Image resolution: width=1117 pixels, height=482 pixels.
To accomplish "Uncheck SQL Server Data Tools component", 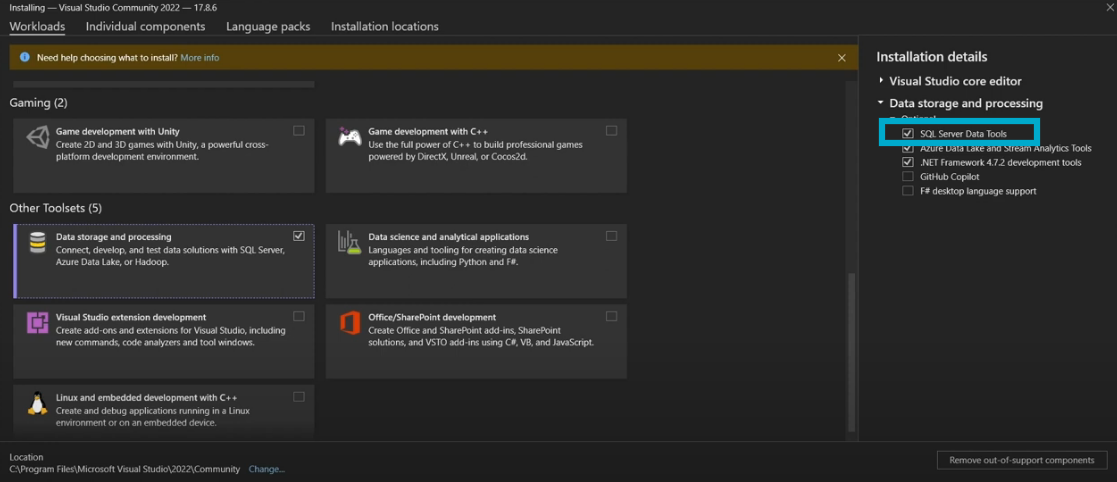I will (908, 133).
